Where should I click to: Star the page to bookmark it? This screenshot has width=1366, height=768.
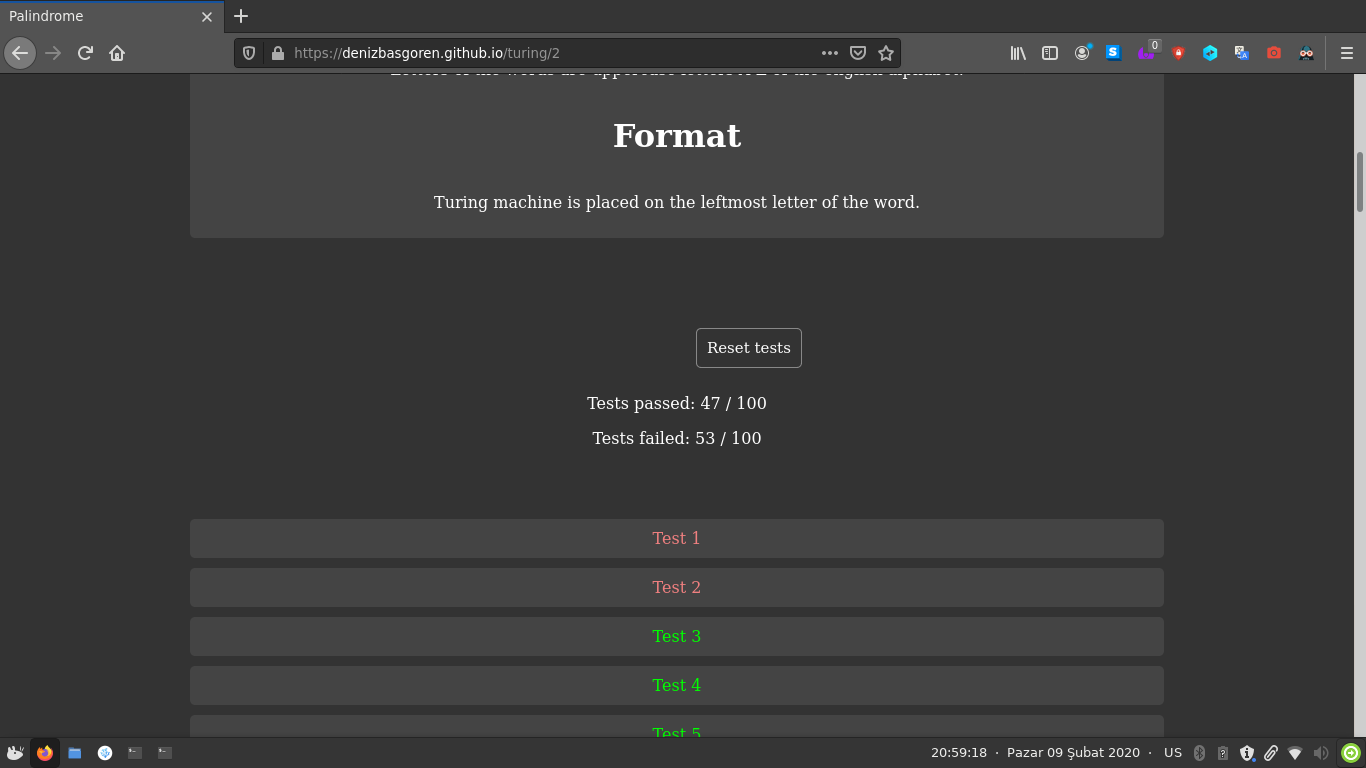[x=886, y=53]
